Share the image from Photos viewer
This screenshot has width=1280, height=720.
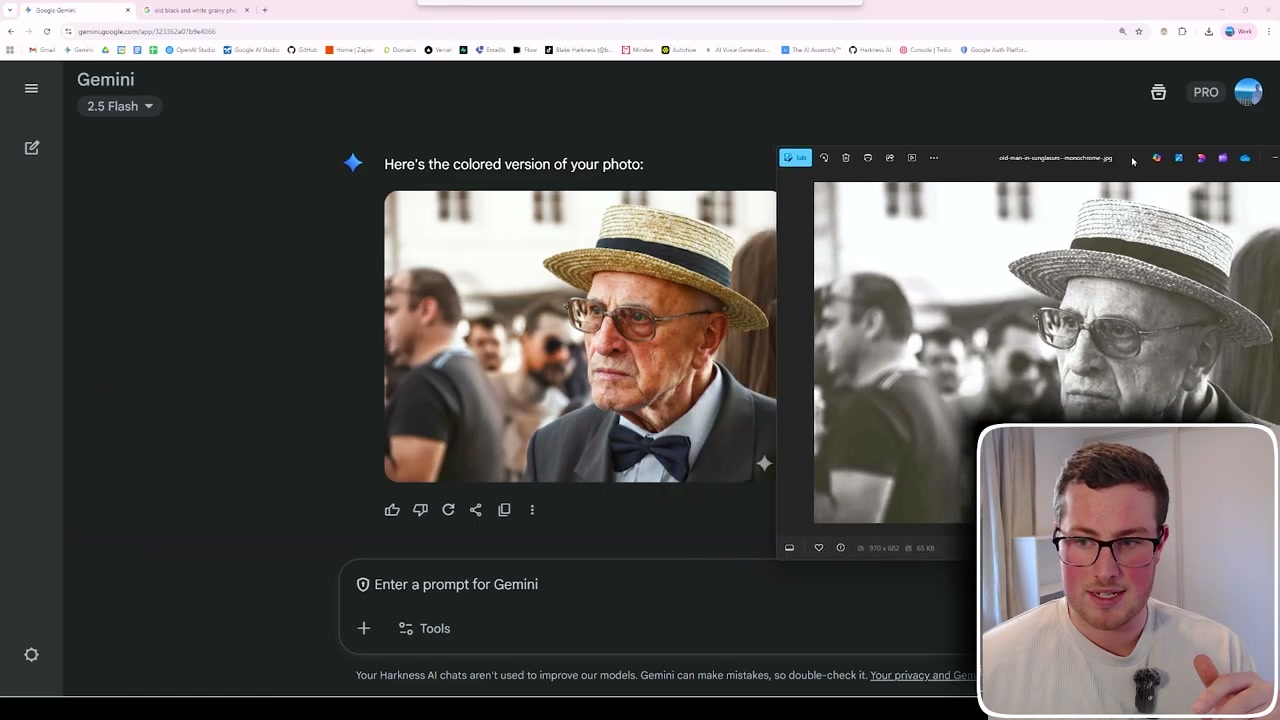pos(890,158)
